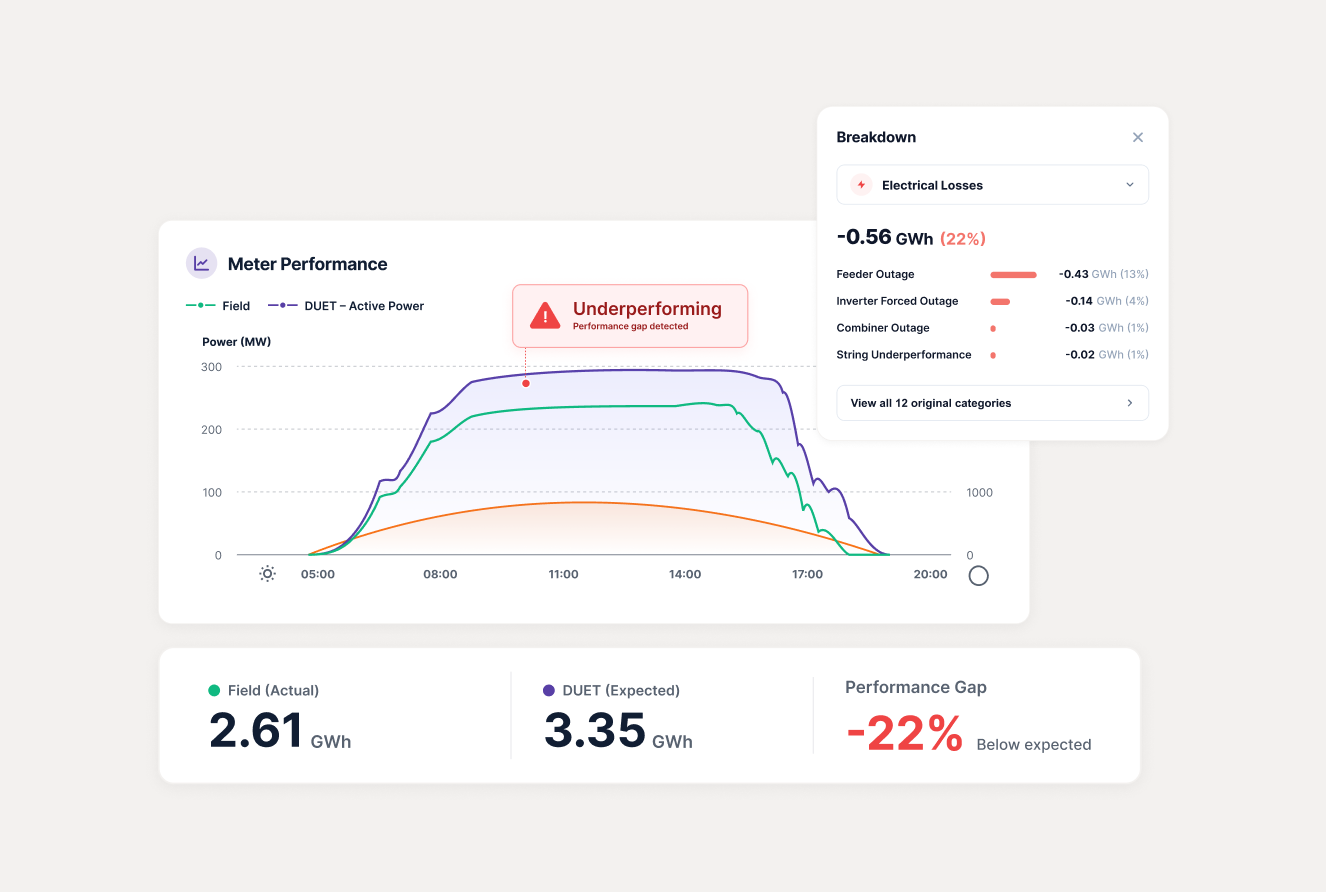Click the Power (MW) axis title
This screenshot has height=892, width=1326.
[x=237, y=342]
